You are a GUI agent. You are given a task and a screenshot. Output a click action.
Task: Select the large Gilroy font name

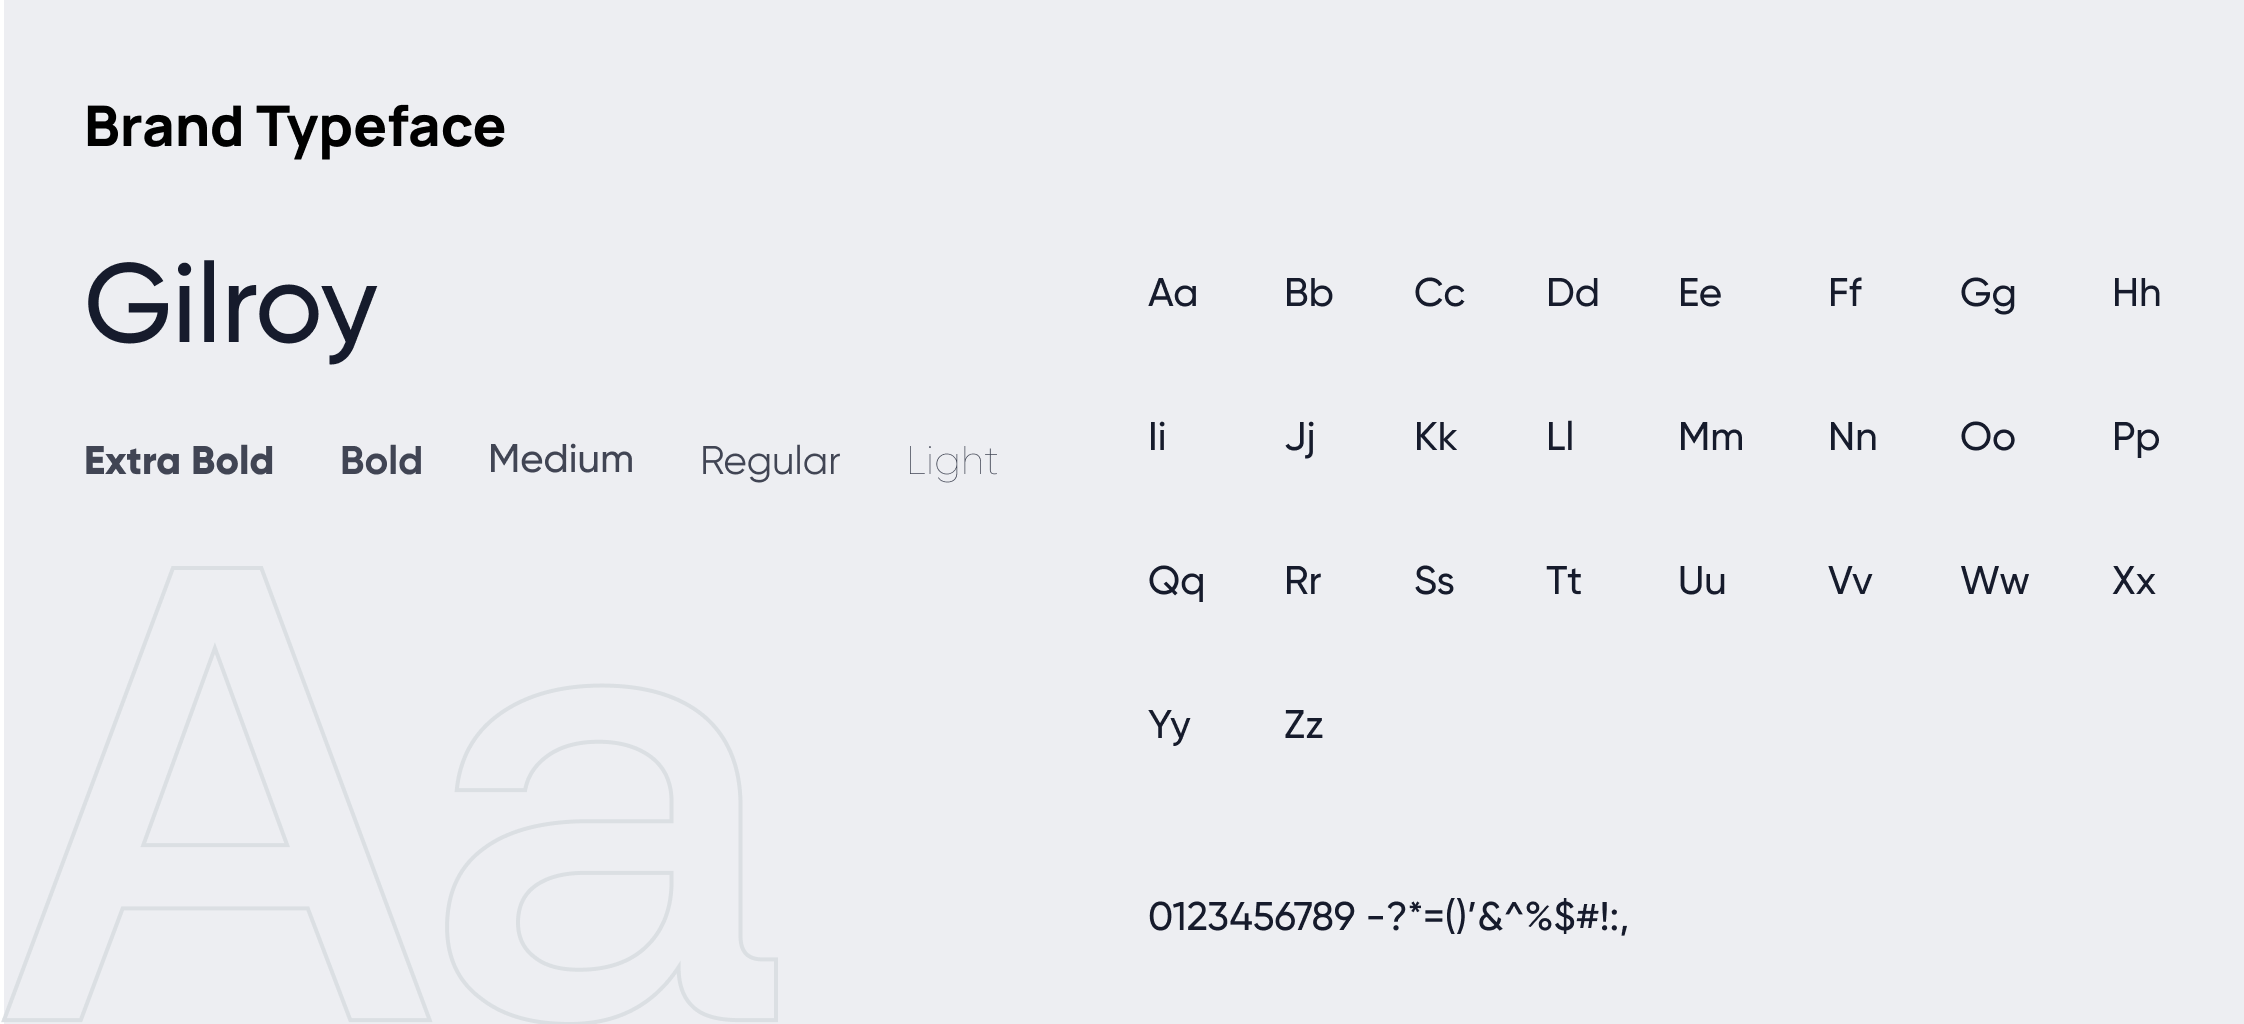(x=231, y=308)
